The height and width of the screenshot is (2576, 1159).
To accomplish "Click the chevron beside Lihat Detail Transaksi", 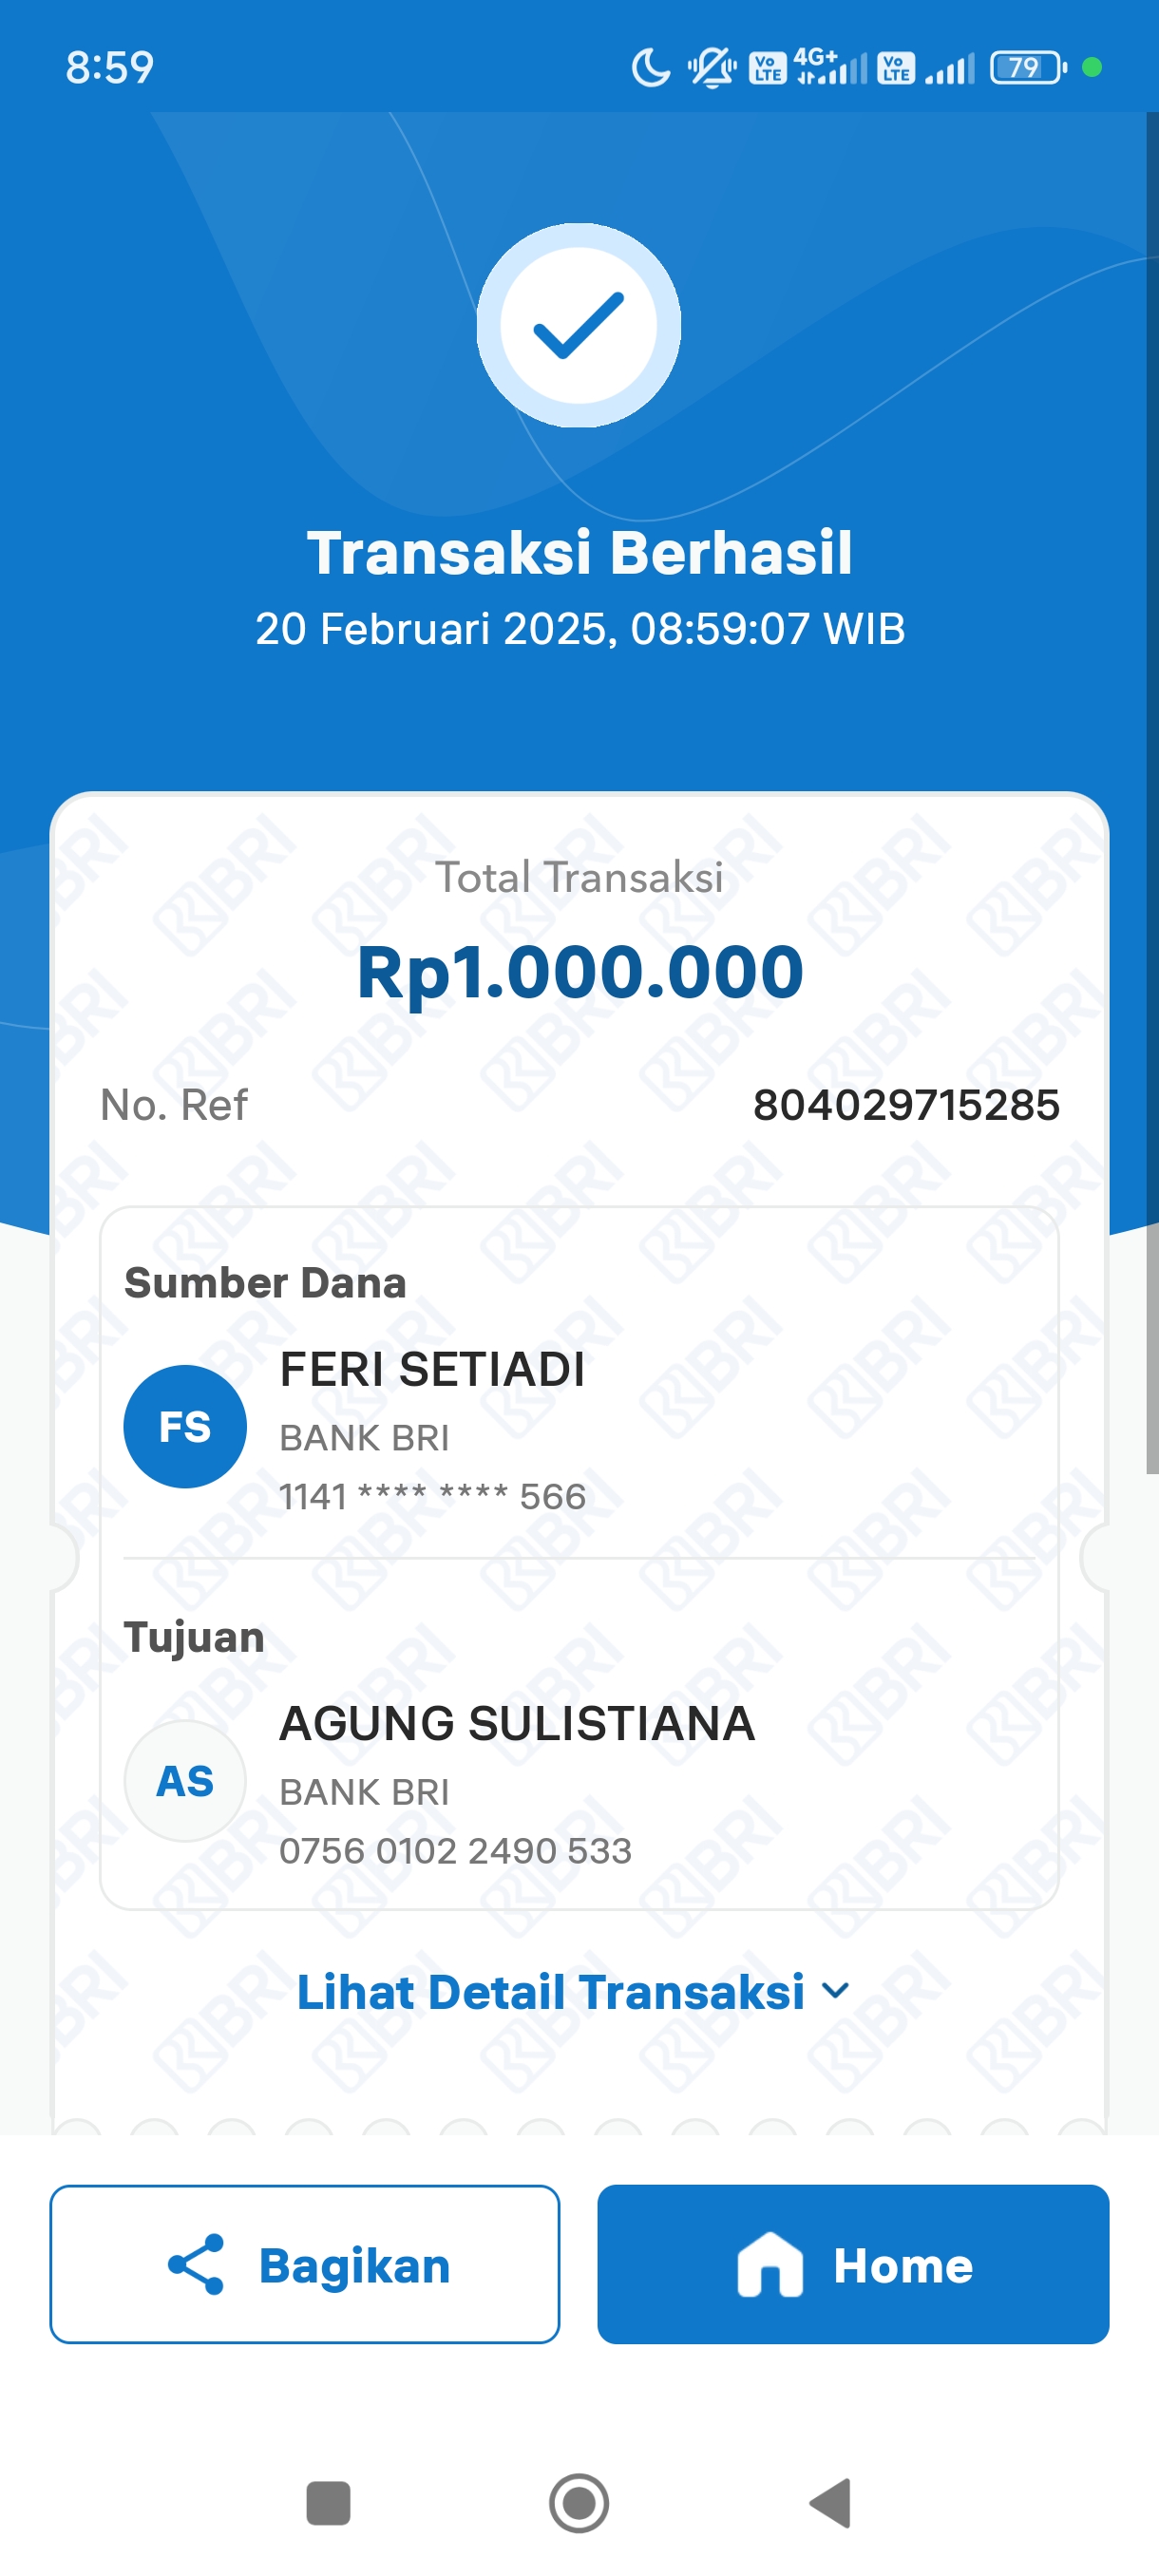I will click(835, 1991).
